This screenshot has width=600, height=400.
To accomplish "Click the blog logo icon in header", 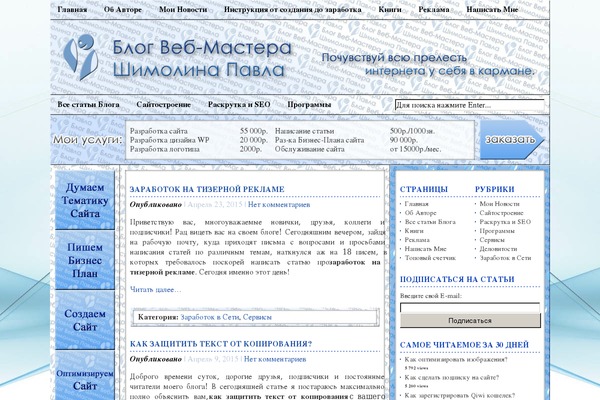I will point(81,56).
